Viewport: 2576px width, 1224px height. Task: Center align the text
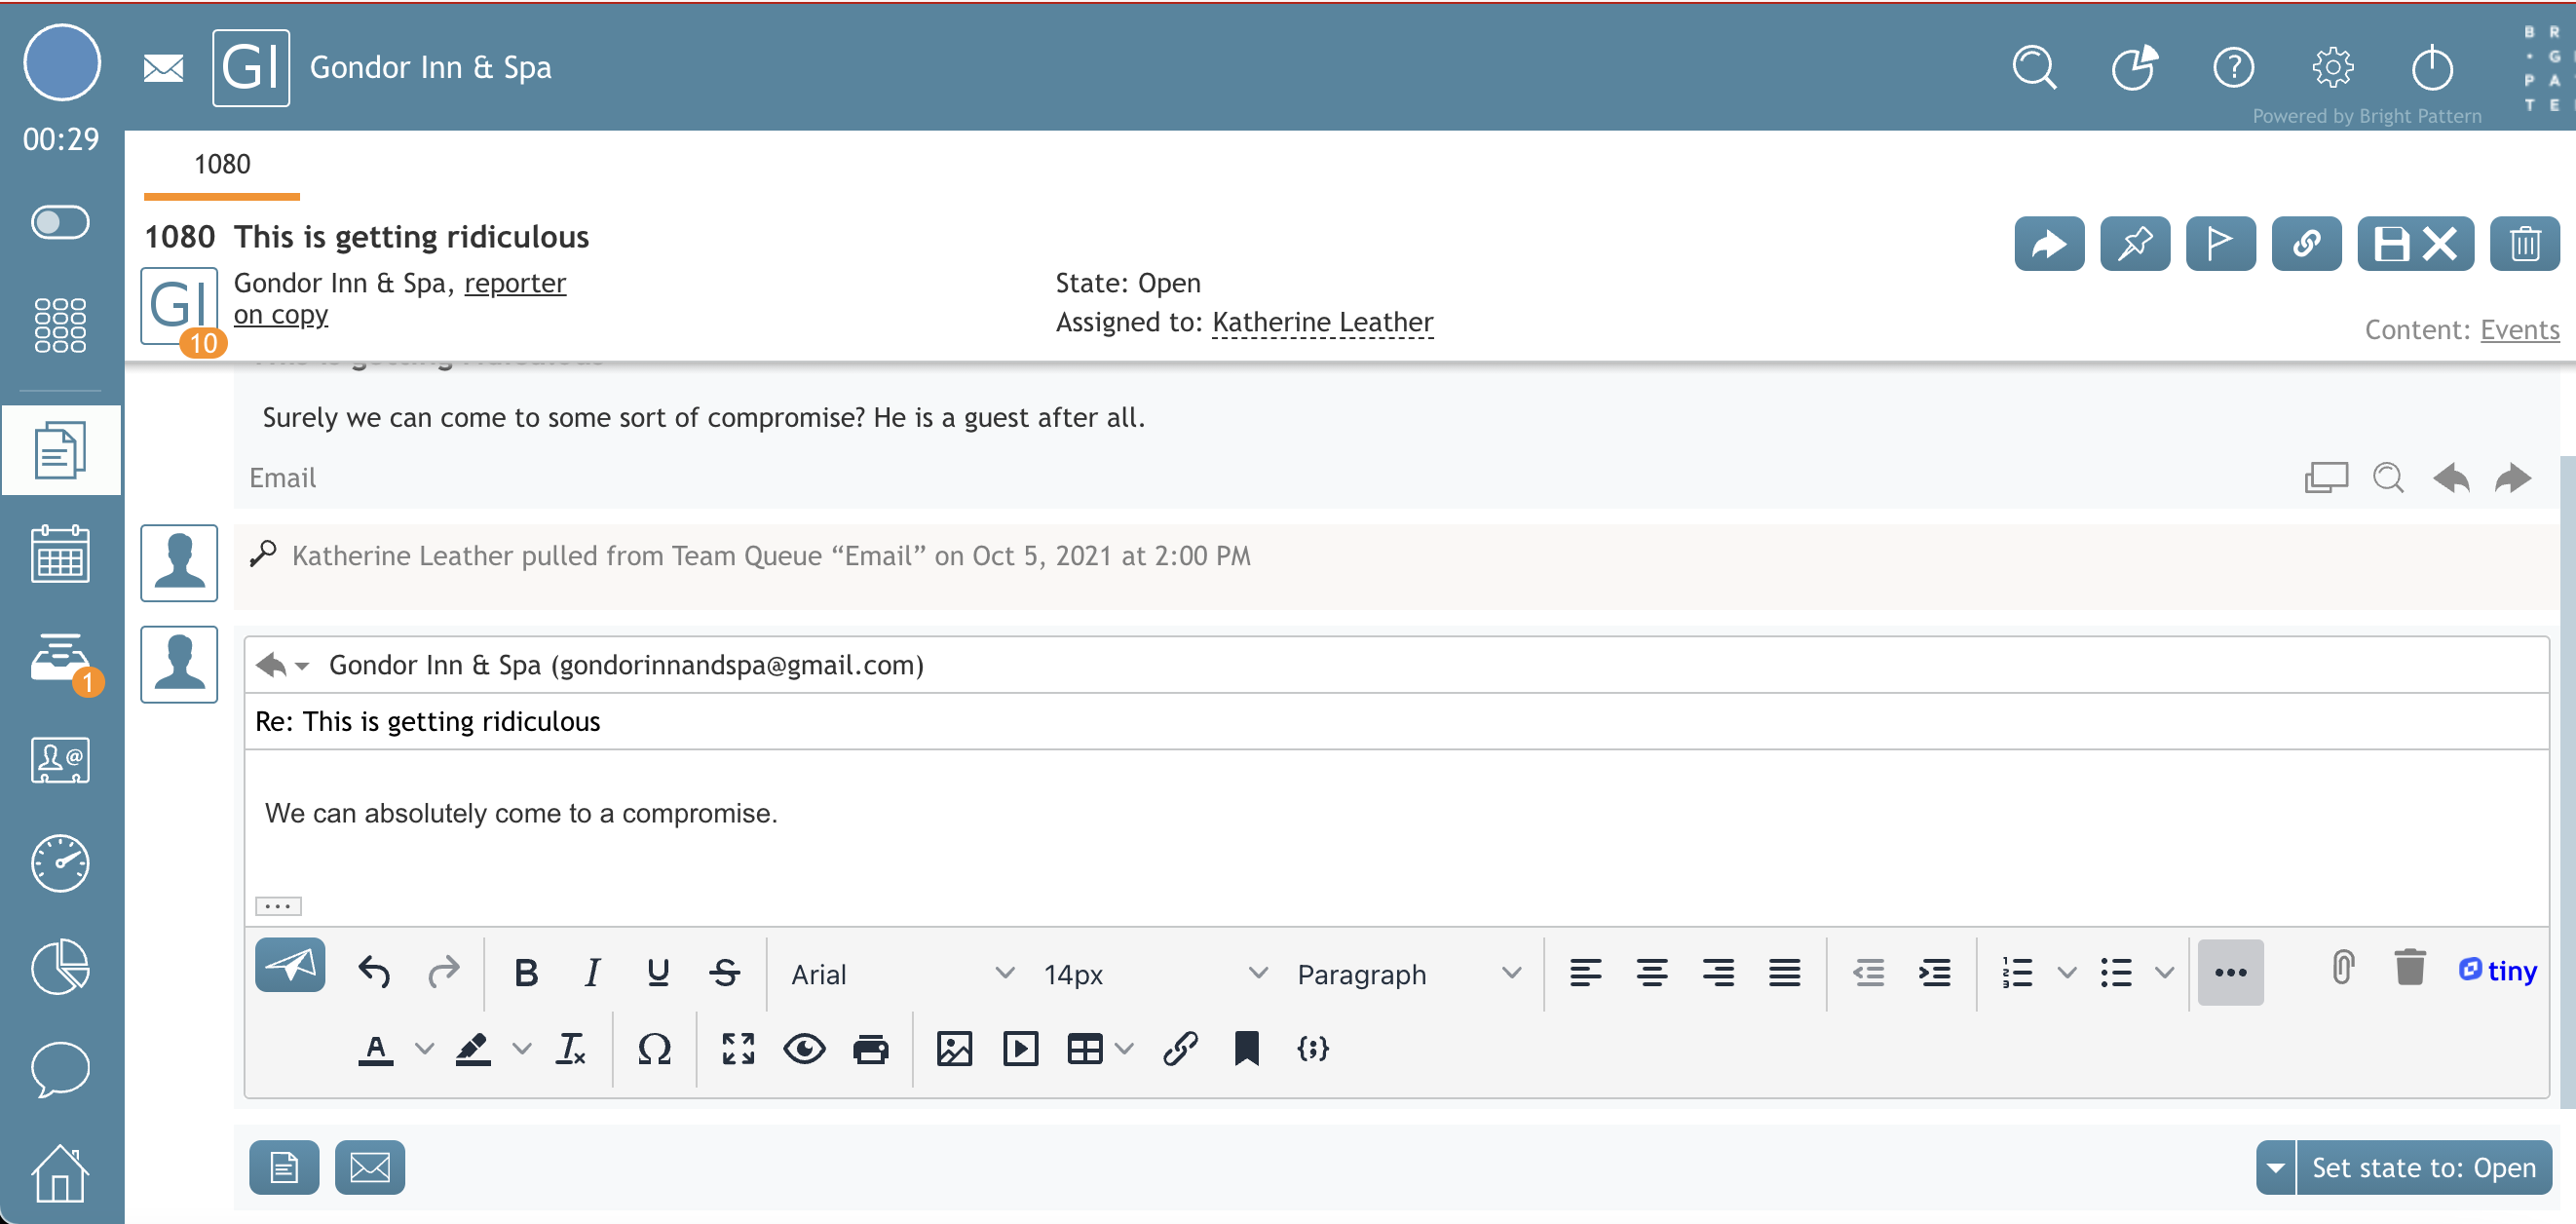point(1651,972)
